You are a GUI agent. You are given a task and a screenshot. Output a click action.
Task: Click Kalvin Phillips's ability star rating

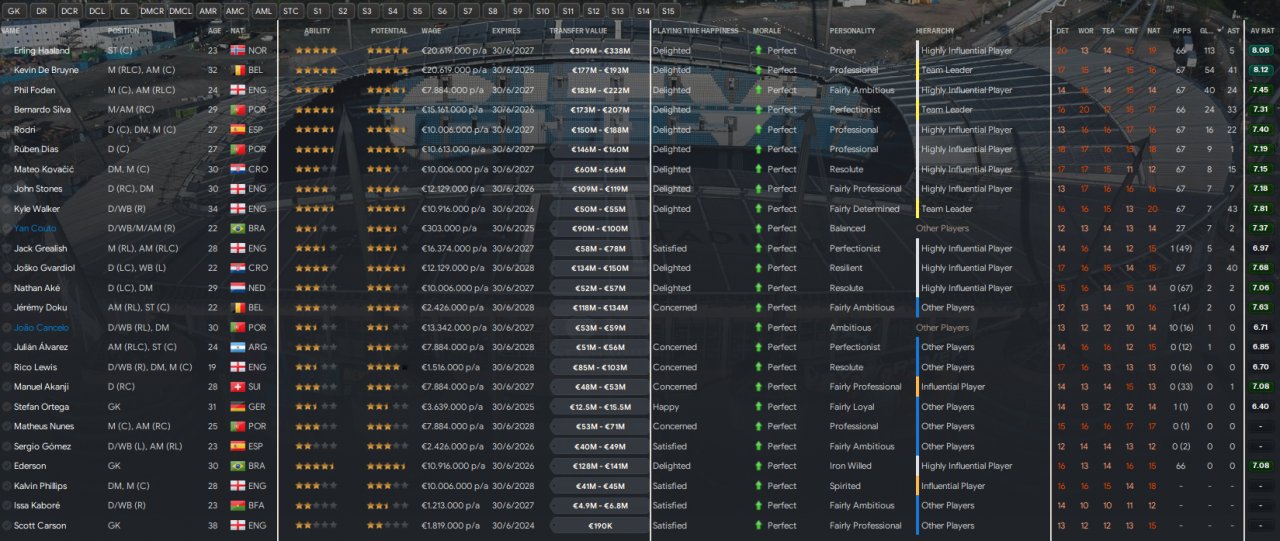point(316,486)
